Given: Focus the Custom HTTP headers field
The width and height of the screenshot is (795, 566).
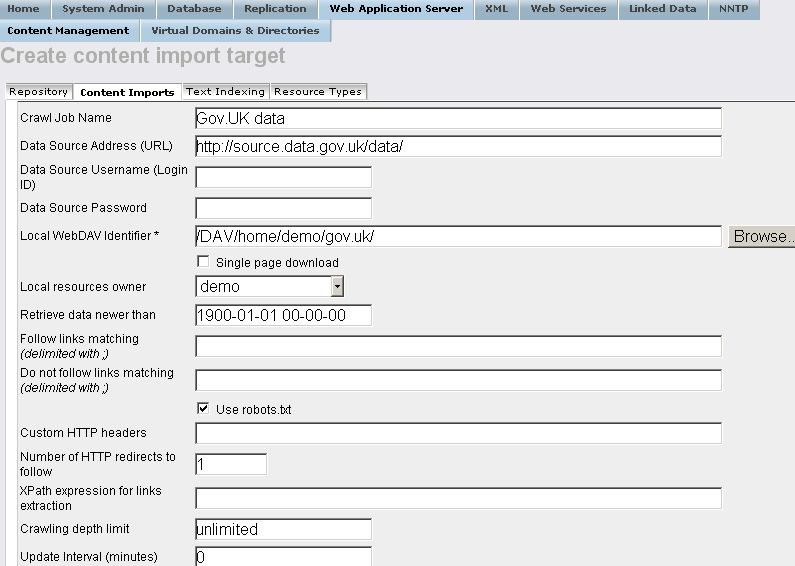Looking at the screenshot, I should click(458, 433).
